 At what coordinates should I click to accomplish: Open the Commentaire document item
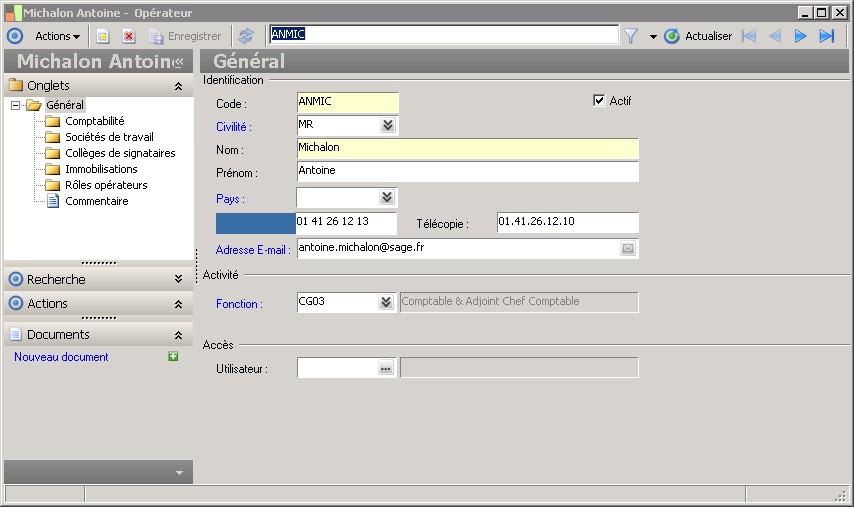[x=96, y=201]
